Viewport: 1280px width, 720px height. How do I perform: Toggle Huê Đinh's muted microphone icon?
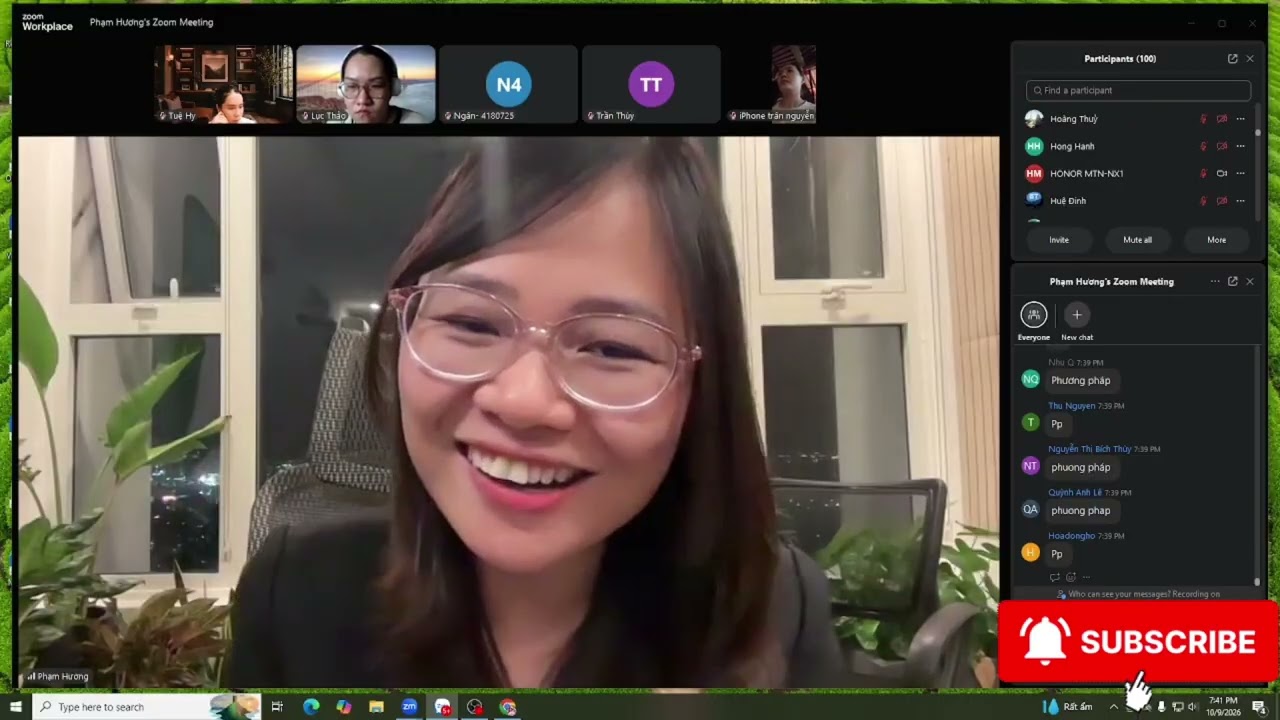click(1204, 201)
